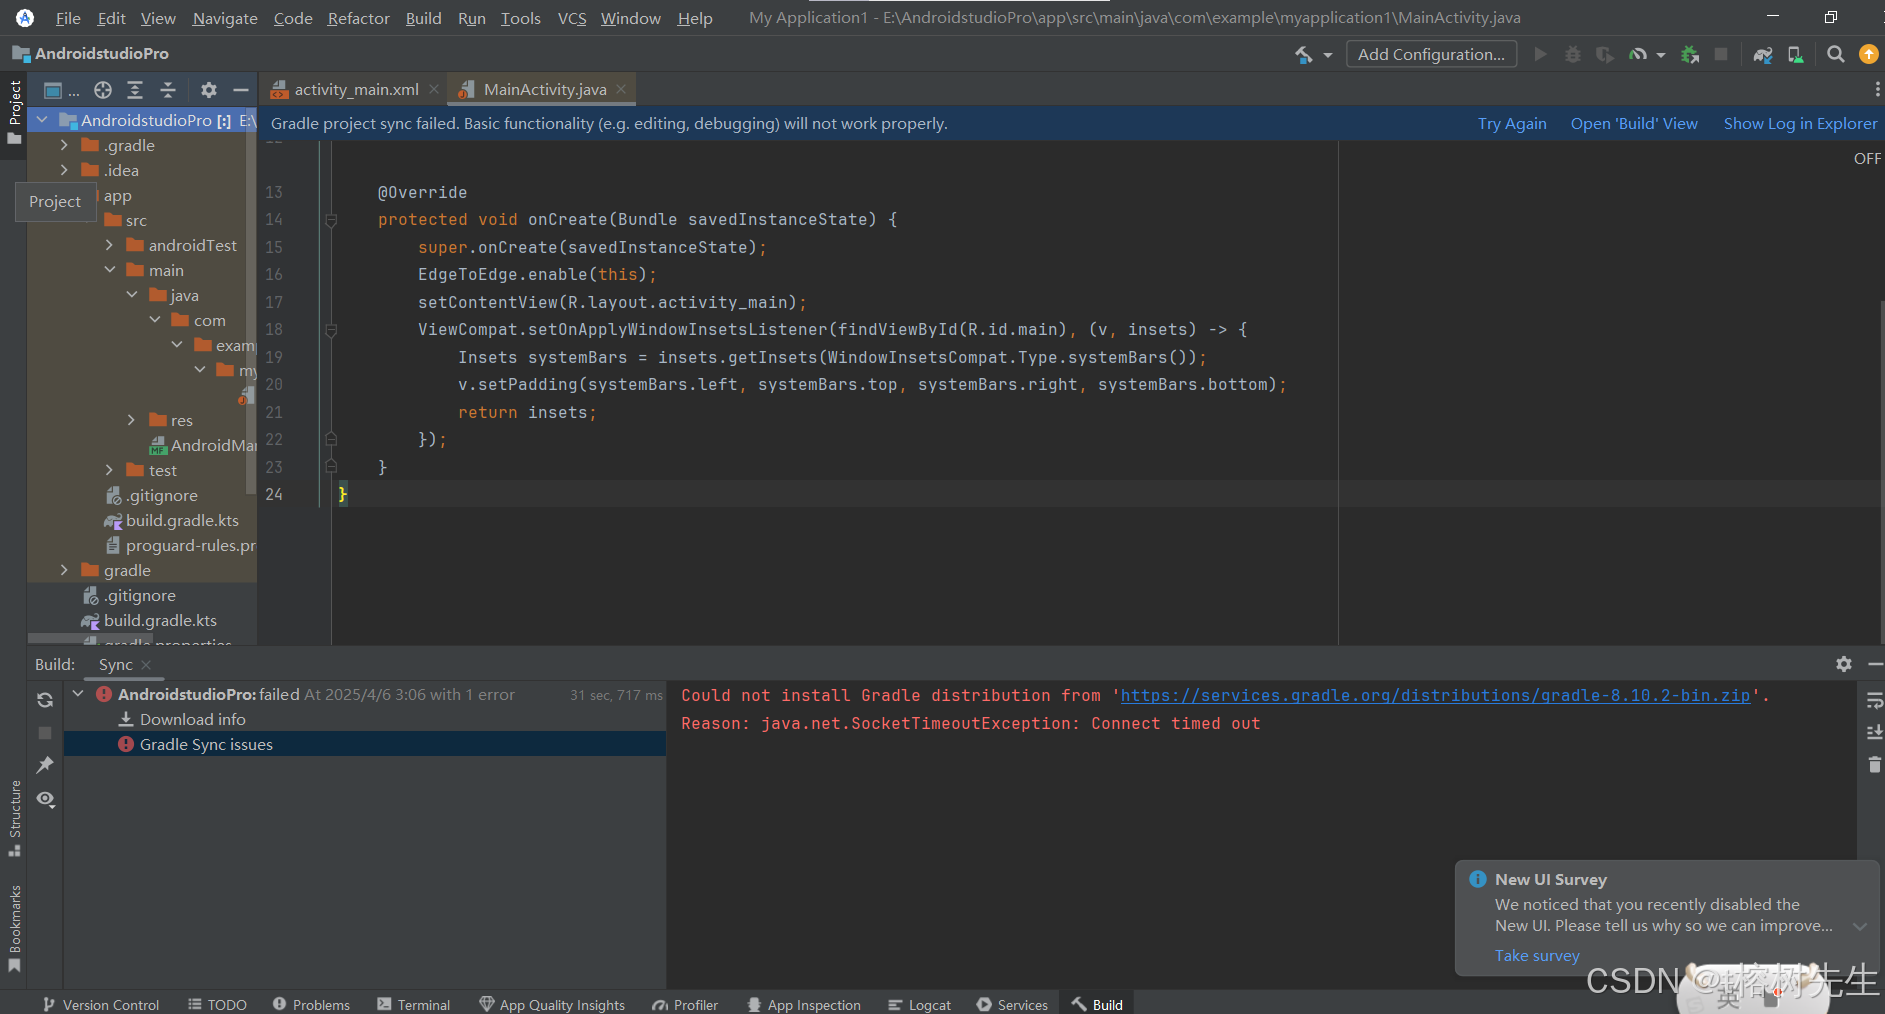This screenshot has height=1014, width=1885.
Task: Open Build panel settings gear
Action: point(1844,664)
